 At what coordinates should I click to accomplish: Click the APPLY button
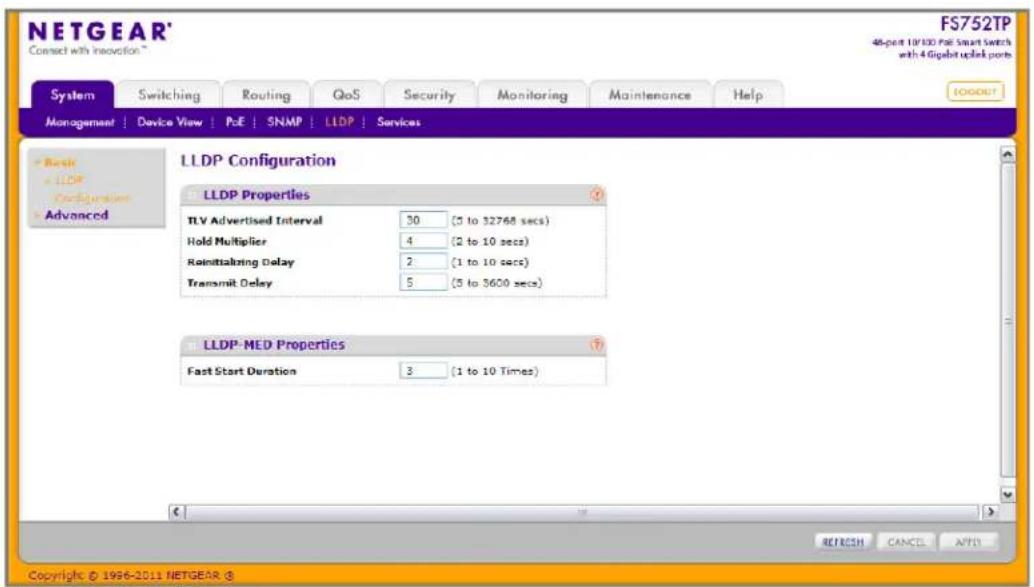pyautogui.click(x=968, y=542)
